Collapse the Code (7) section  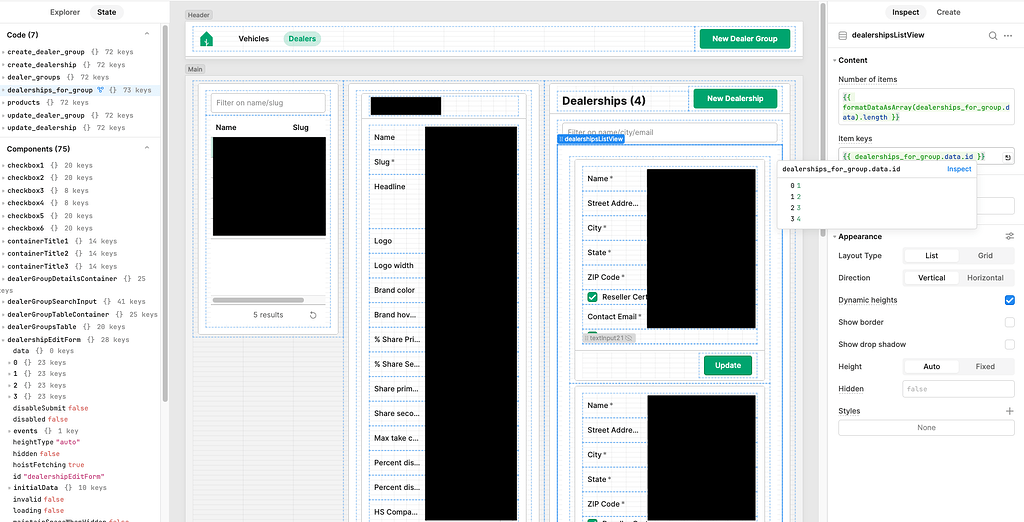(147, 35)
